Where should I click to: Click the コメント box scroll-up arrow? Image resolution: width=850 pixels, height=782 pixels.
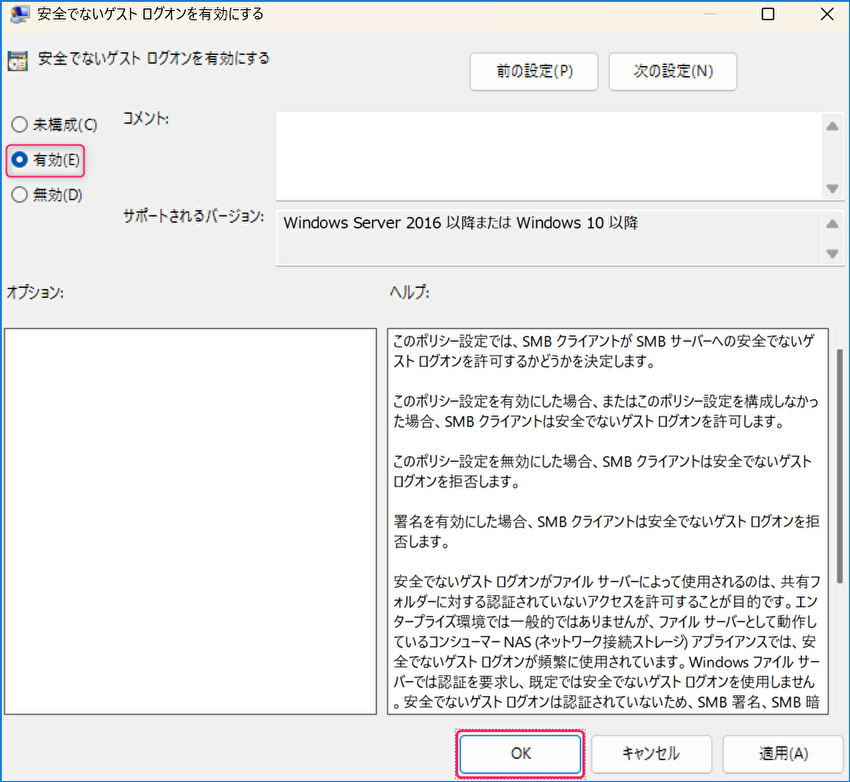831,125
